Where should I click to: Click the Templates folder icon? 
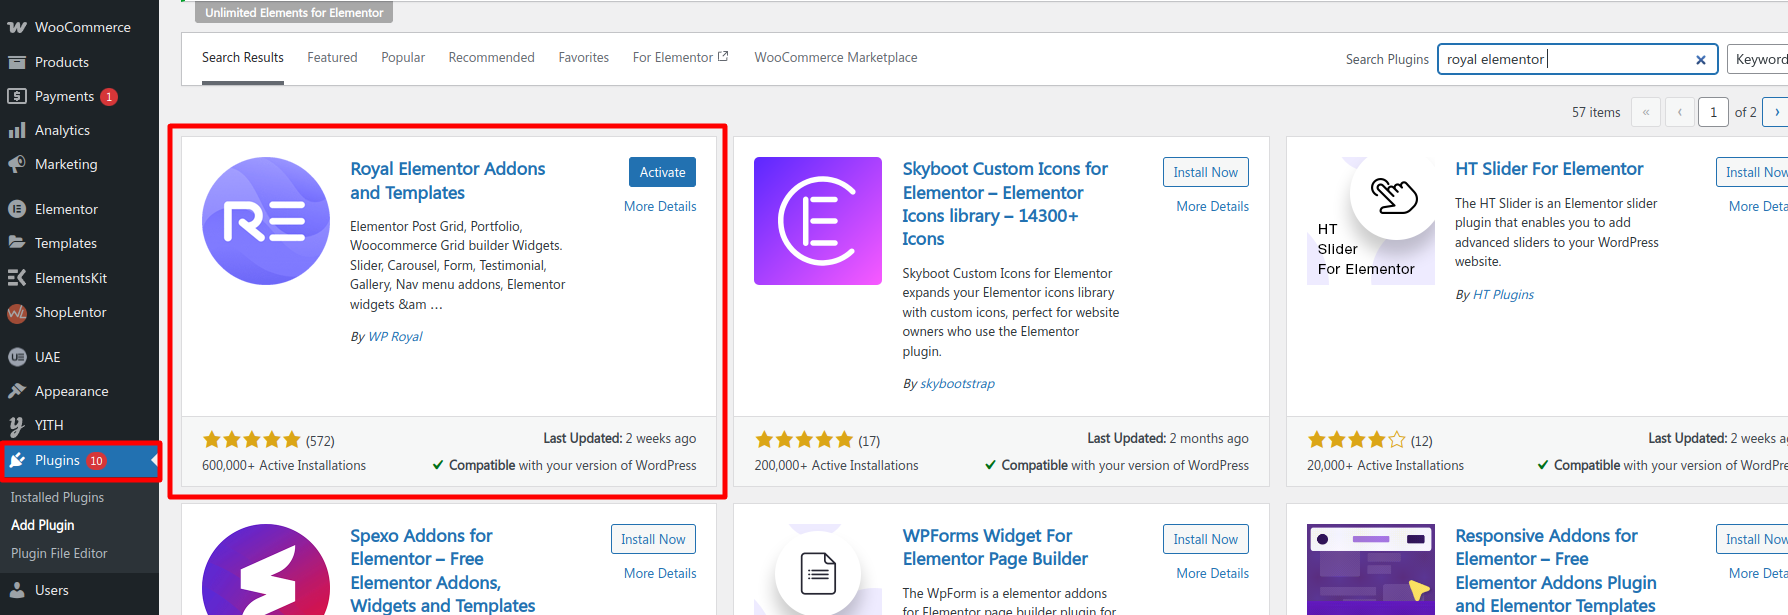tap(17, 243)
